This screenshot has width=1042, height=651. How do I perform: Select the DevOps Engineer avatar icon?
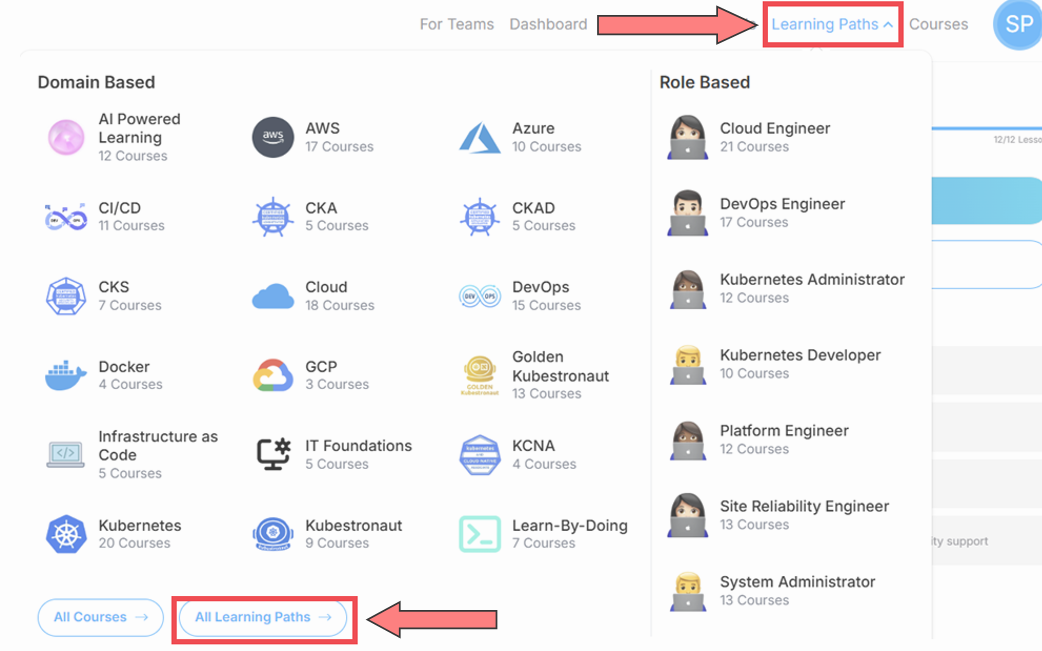click(687, 213)
